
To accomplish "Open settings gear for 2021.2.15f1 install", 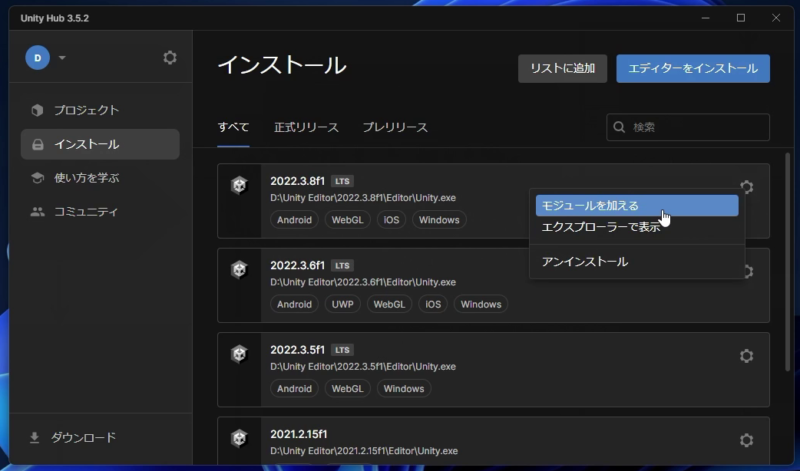I will (x=746, y=440).
